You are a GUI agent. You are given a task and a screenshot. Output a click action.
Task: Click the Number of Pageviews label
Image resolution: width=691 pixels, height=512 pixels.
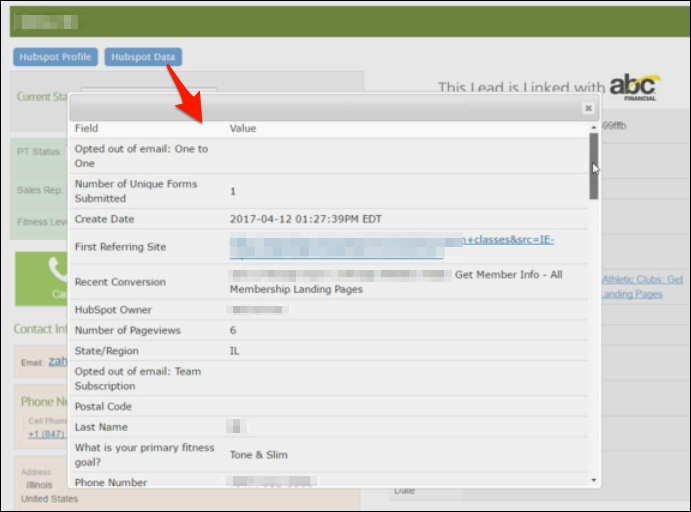tap(128, 330)
